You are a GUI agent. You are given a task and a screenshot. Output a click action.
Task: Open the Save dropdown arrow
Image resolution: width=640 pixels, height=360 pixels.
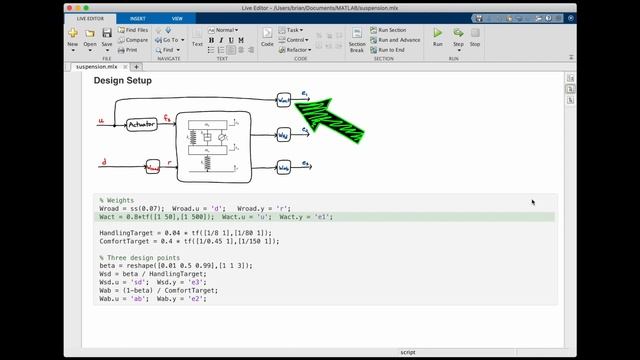coord(107,50)
